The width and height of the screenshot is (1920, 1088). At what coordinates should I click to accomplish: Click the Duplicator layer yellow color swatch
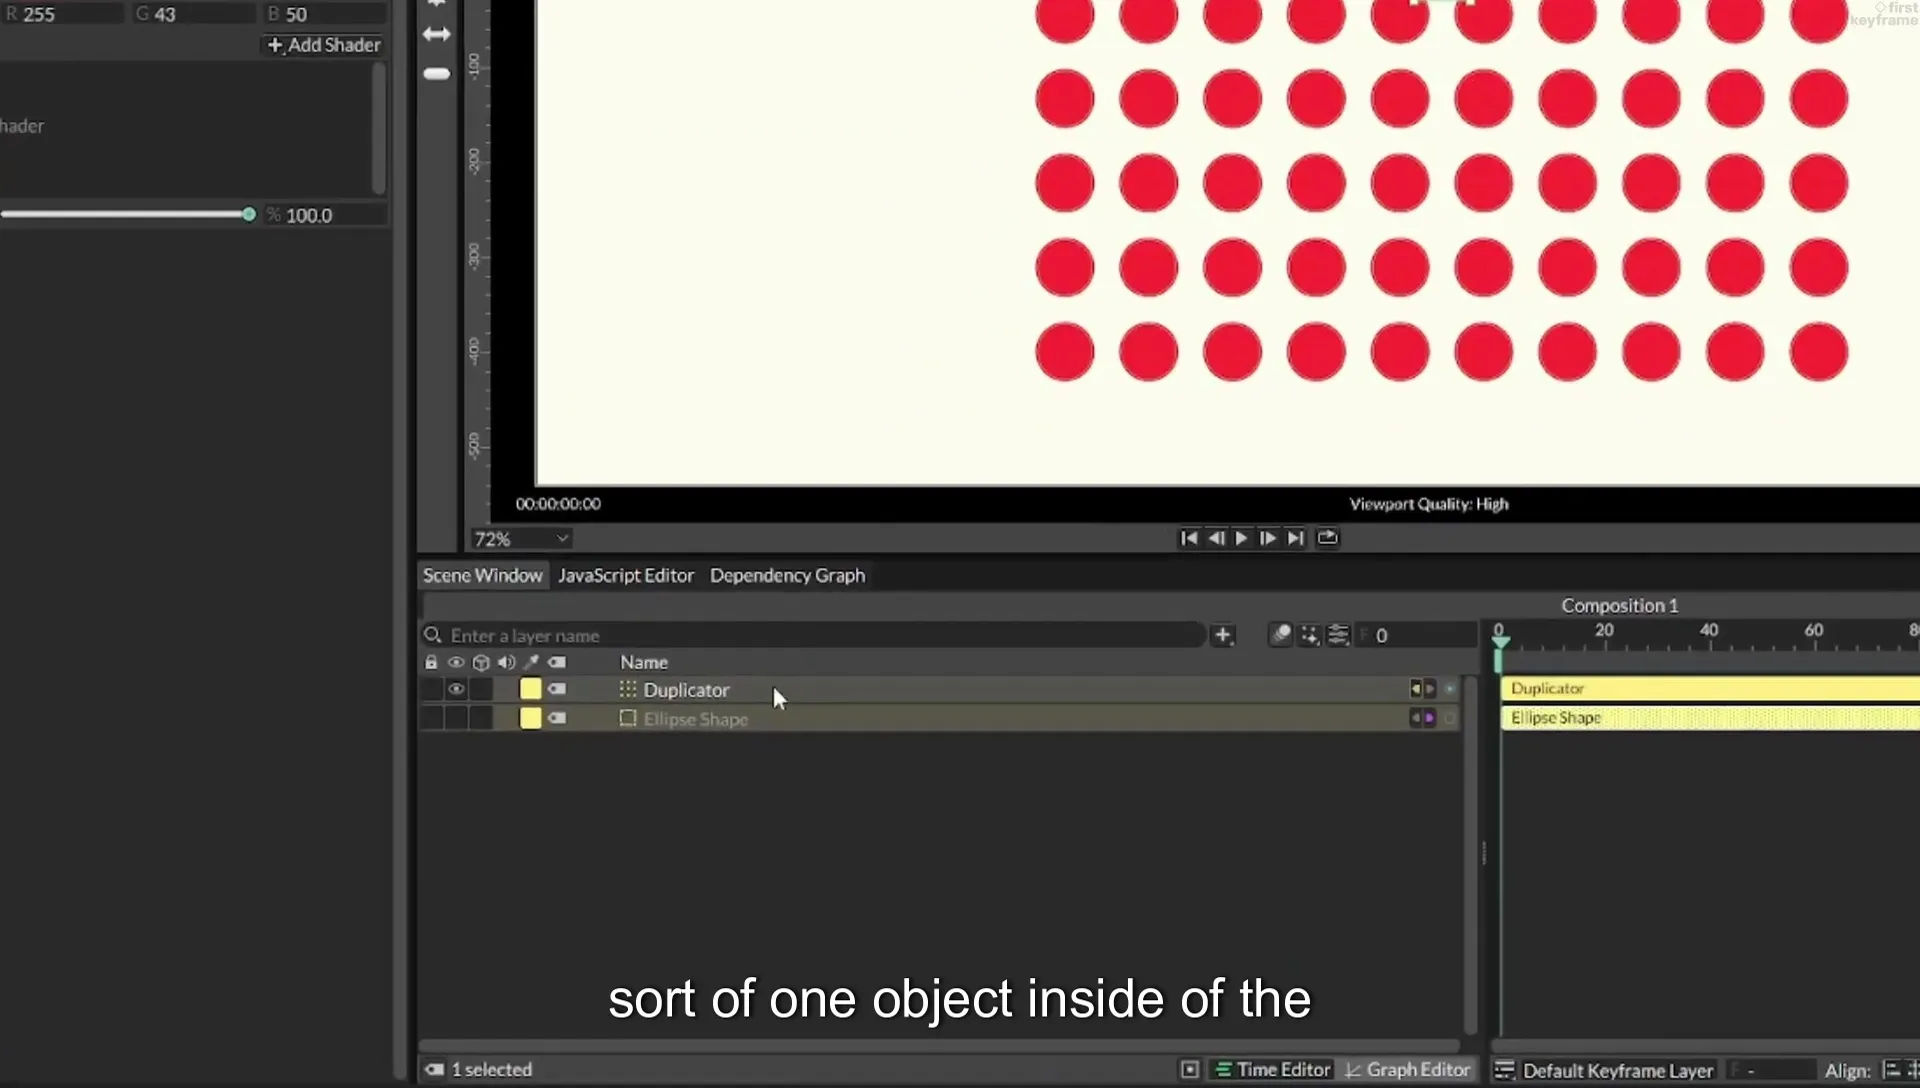tap(530, 689)
